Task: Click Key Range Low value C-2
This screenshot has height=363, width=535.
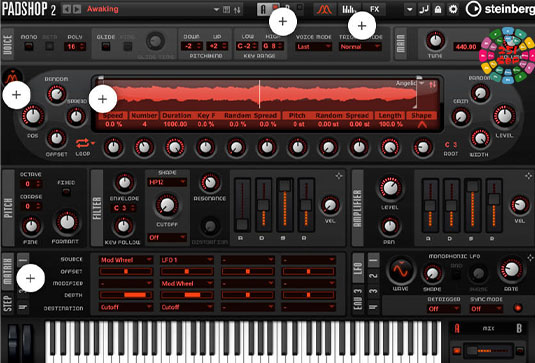Action: 247,46
